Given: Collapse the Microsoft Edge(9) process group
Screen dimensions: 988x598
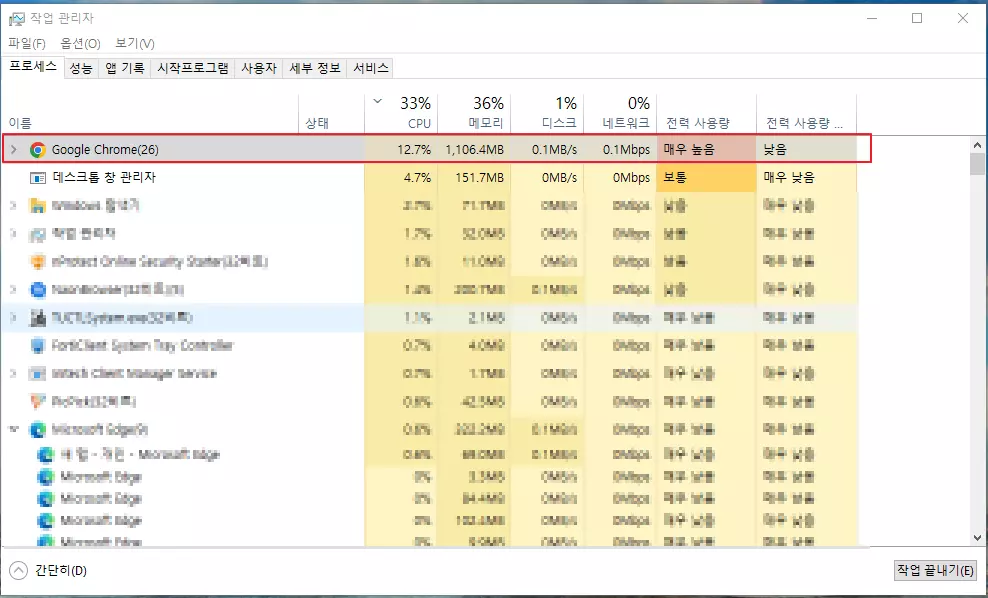Looking at the screenshot, I should (x=13, y=429).
